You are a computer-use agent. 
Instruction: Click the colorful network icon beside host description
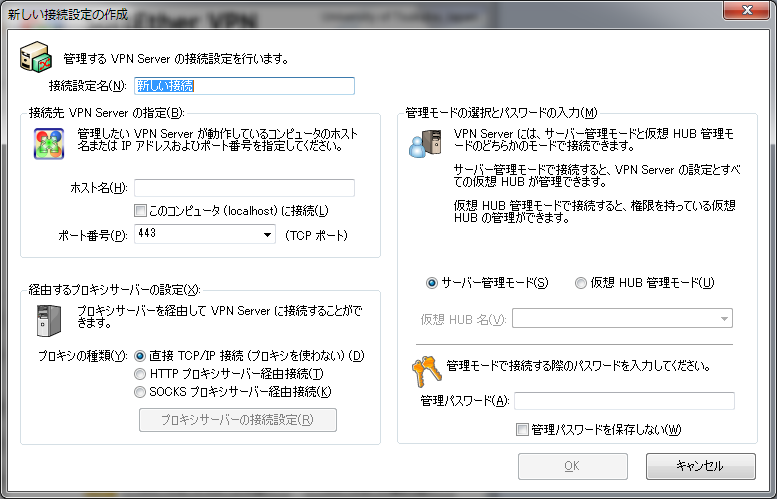[x=49, y=143]
